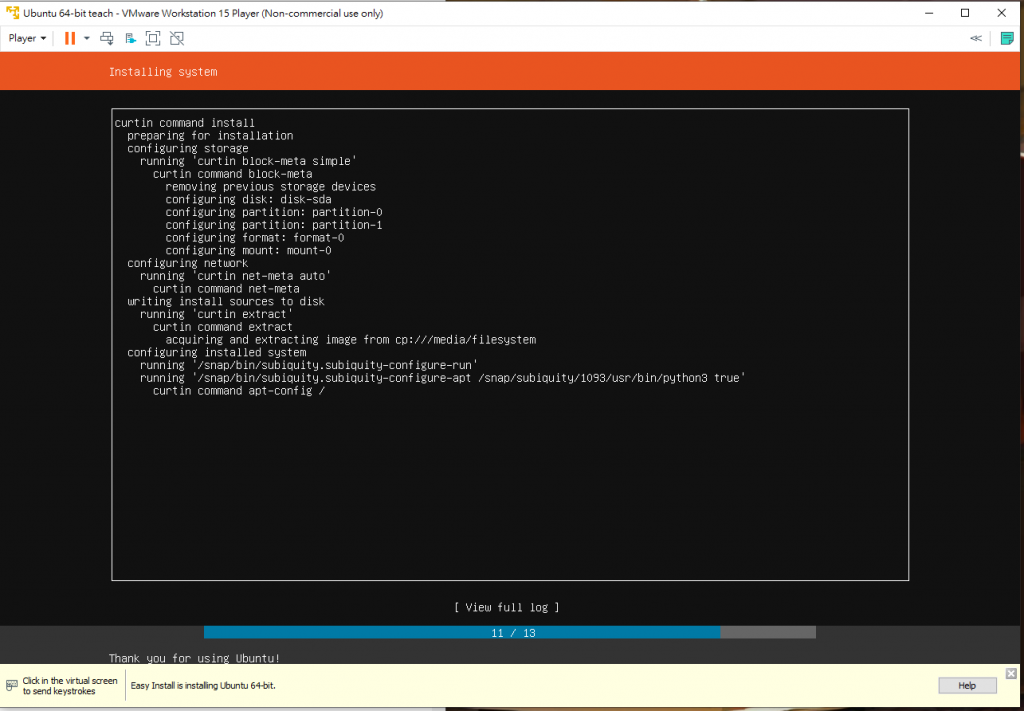
Task: Click 'configuring network' log line
Action: (188, 263)
